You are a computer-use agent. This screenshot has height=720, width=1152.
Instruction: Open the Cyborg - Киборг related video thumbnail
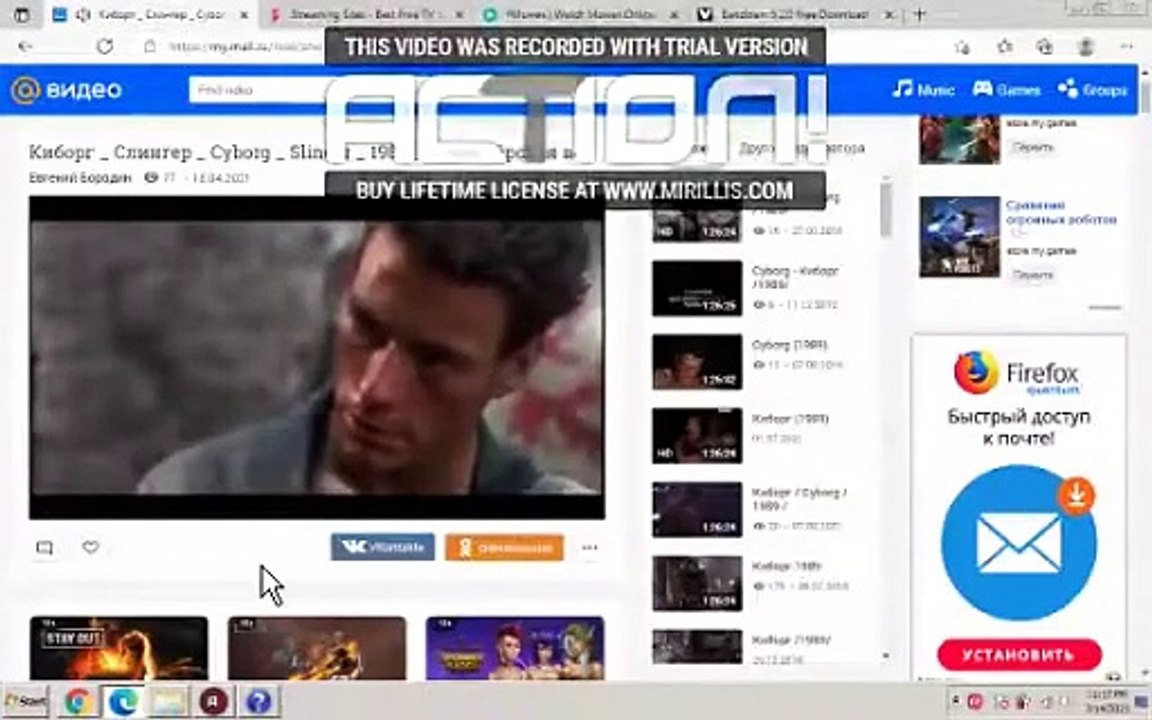(x=696, y=288)
